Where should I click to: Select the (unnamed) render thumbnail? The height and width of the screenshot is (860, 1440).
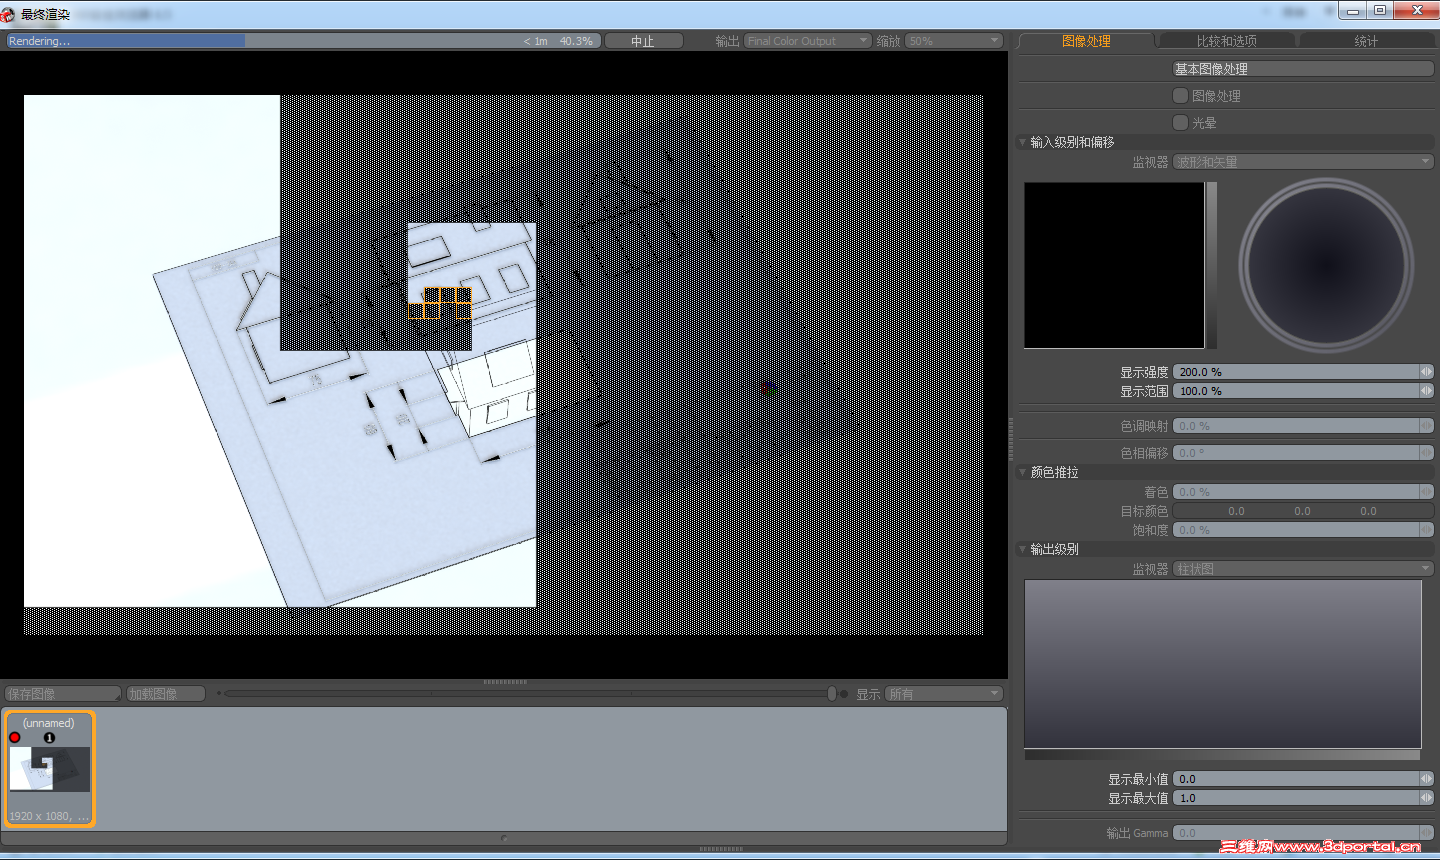click(x=50, y=769)
